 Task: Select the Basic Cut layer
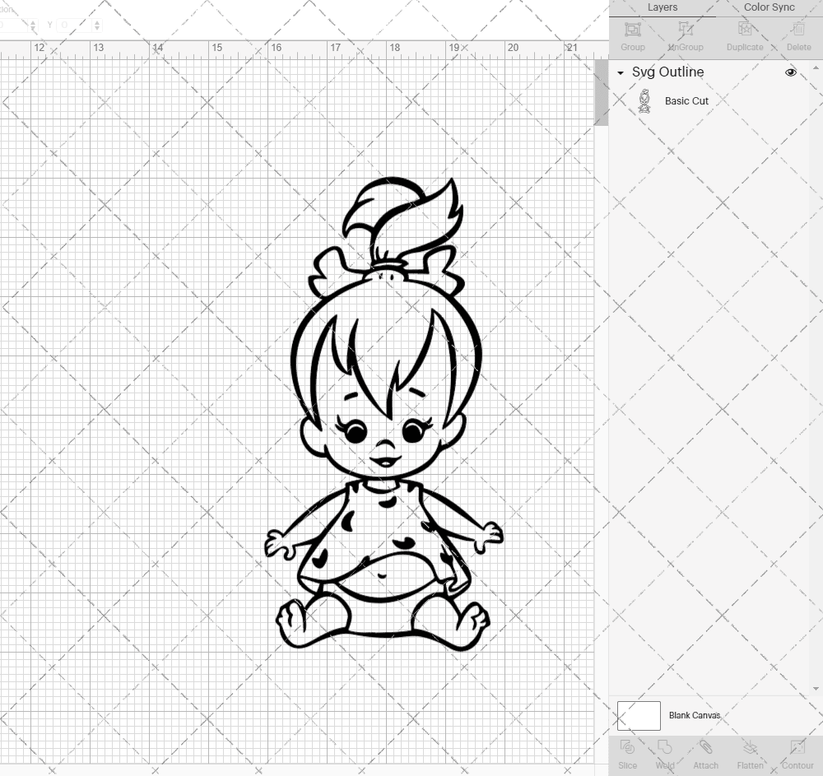687,100
